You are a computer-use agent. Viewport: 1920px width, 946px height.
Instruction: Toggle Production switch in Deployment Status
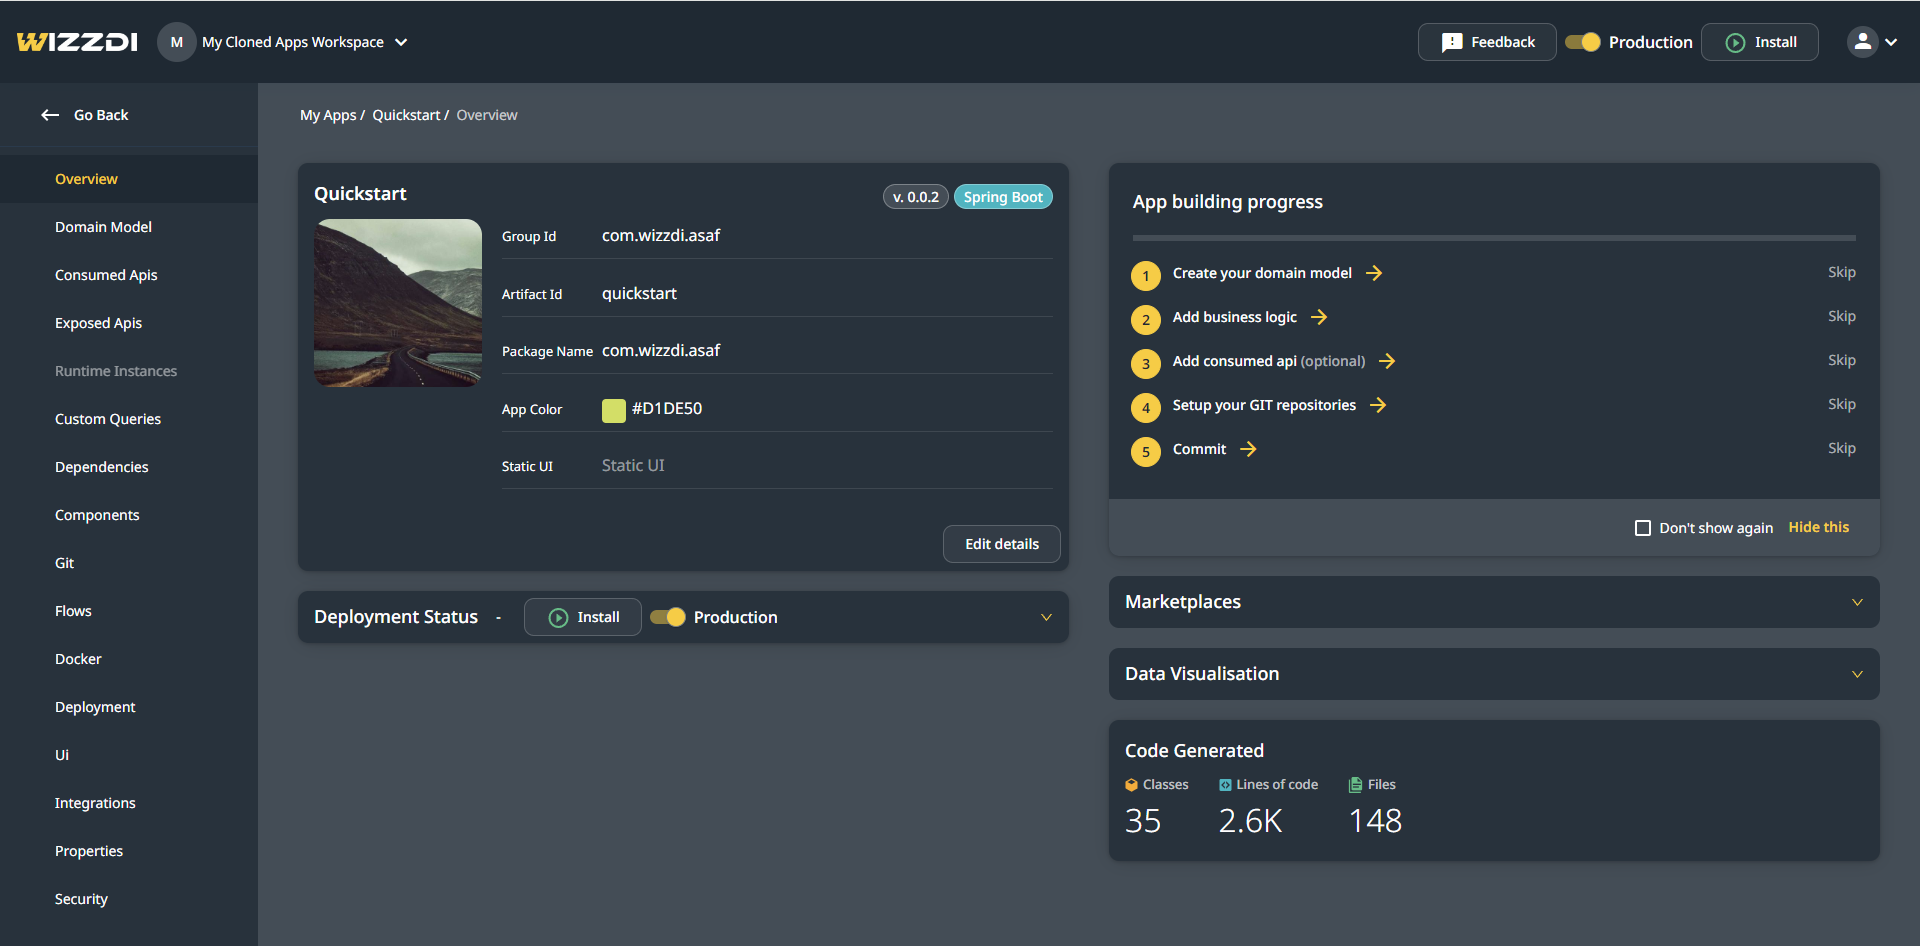click(x=668, y=617)
